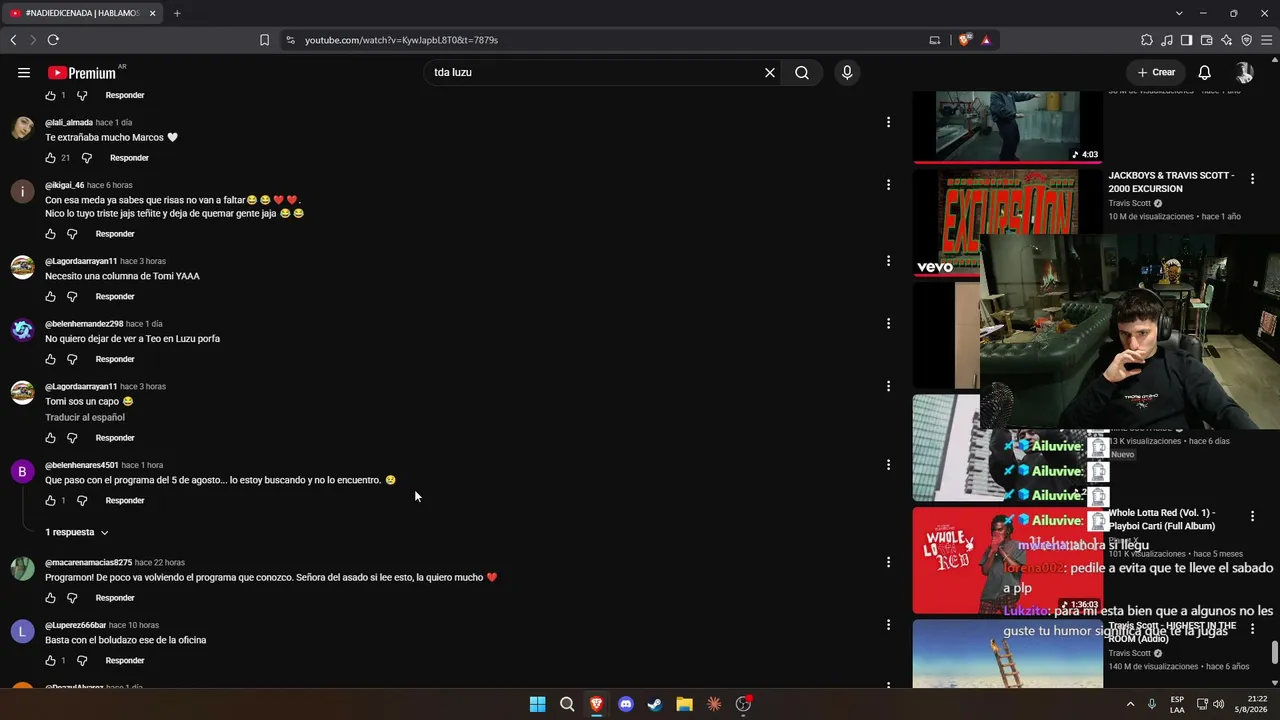Screen dimensions: 1280x720
Task: Bookmark this page in the address bar
Action: point(264,40)
